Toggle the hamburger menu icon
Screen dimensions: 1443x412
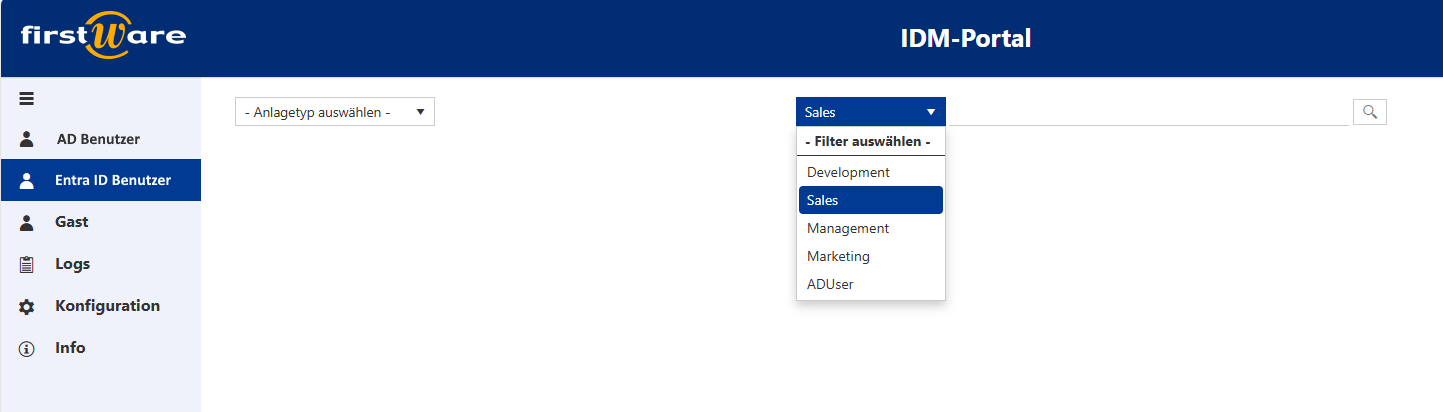tap(27, 98)
